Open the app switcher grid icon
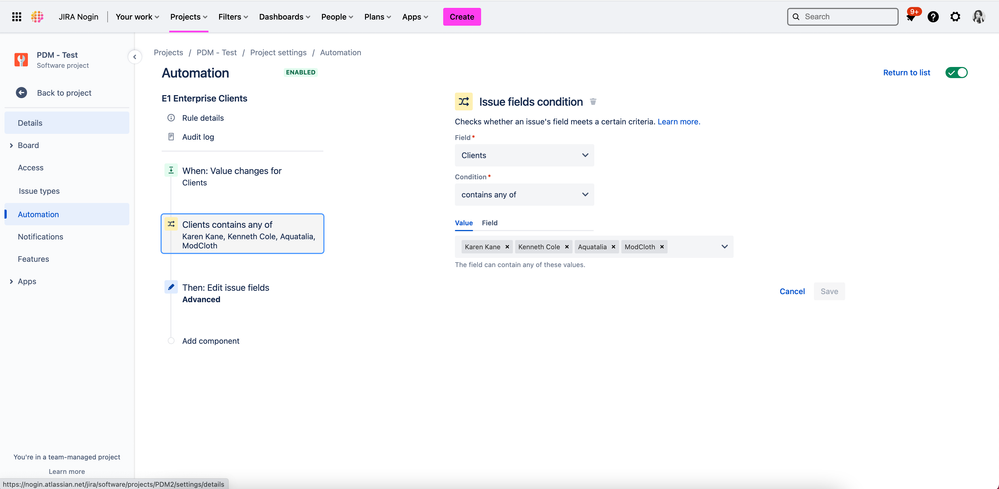Viewport: 999px width, 489px height. coord(17,17)
